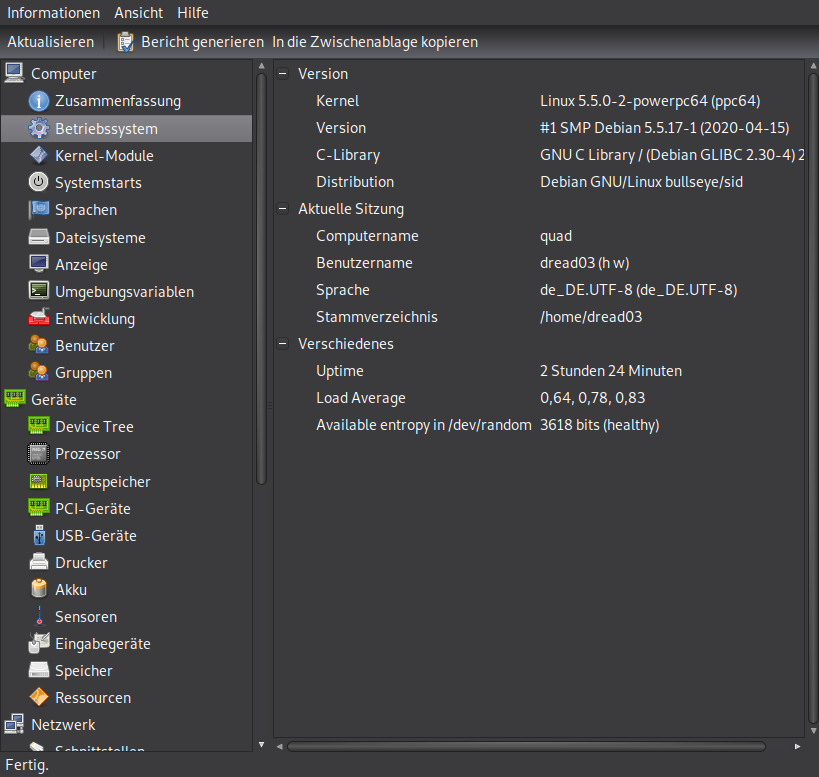Open the Device Tree icon
Viewport: 819px width, 777px height.
tap(39, 426)
